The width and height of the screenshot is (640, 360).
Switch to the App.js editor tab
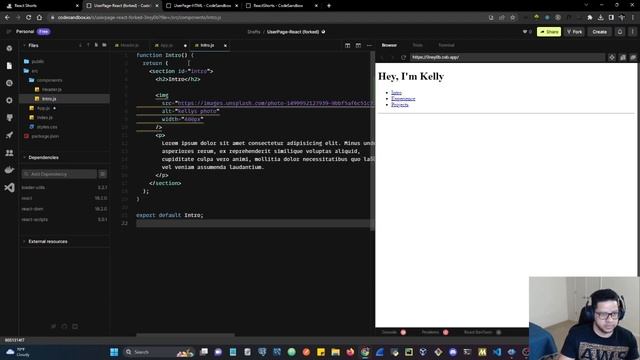coord(164,45)
